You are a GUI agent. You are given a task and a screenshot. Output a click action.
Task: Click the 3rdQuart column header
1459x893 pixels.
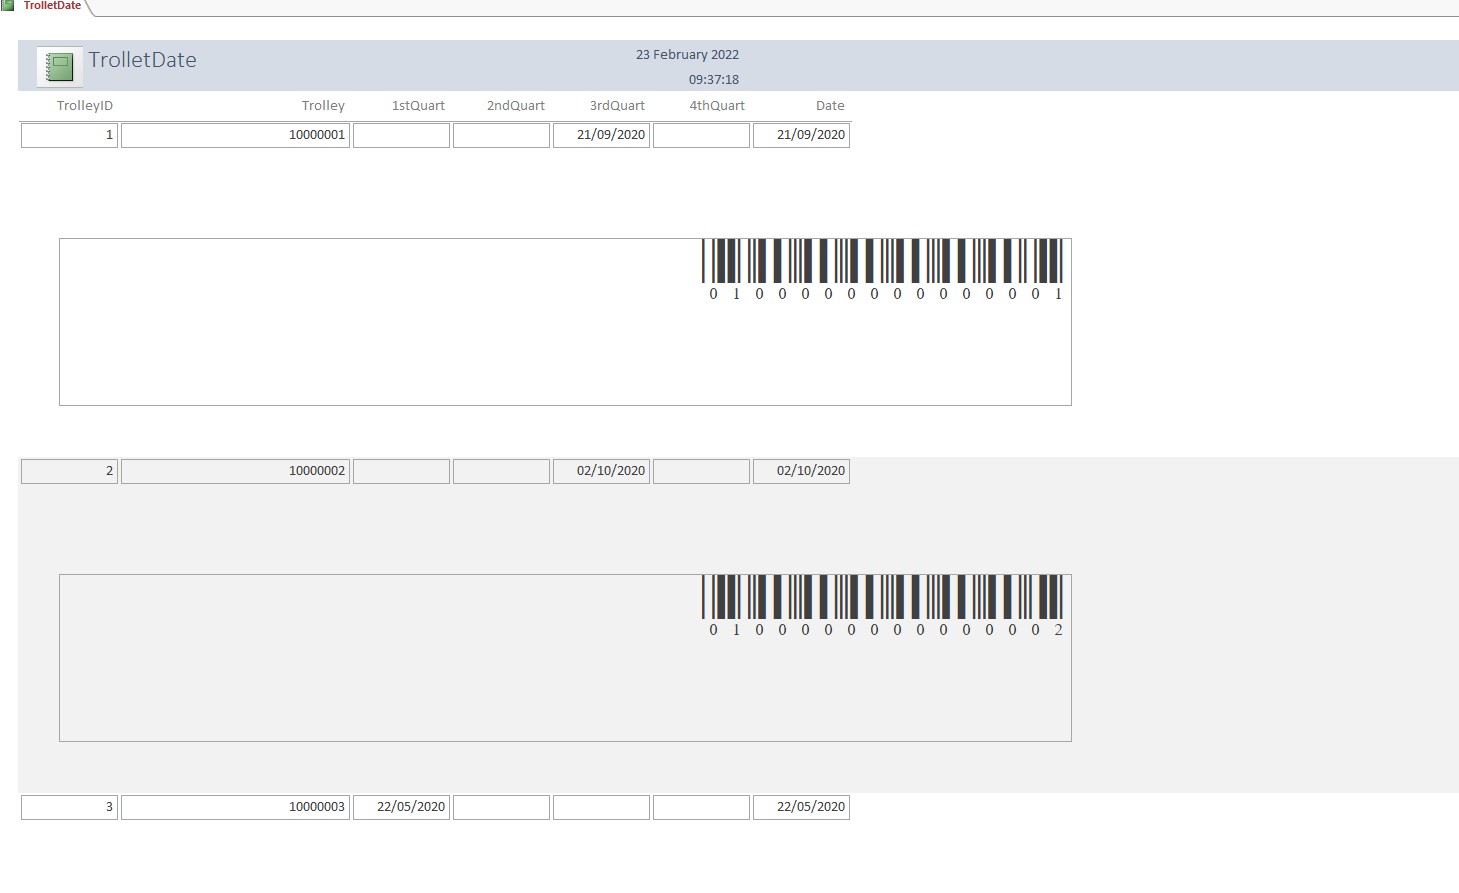(617, 106)
